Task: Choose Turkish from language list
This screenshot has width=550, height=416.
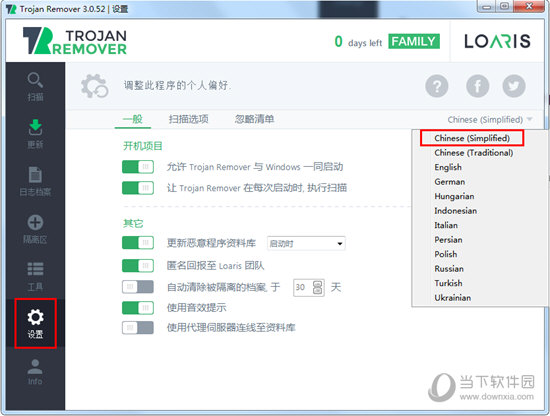Action: click(448, 283)
